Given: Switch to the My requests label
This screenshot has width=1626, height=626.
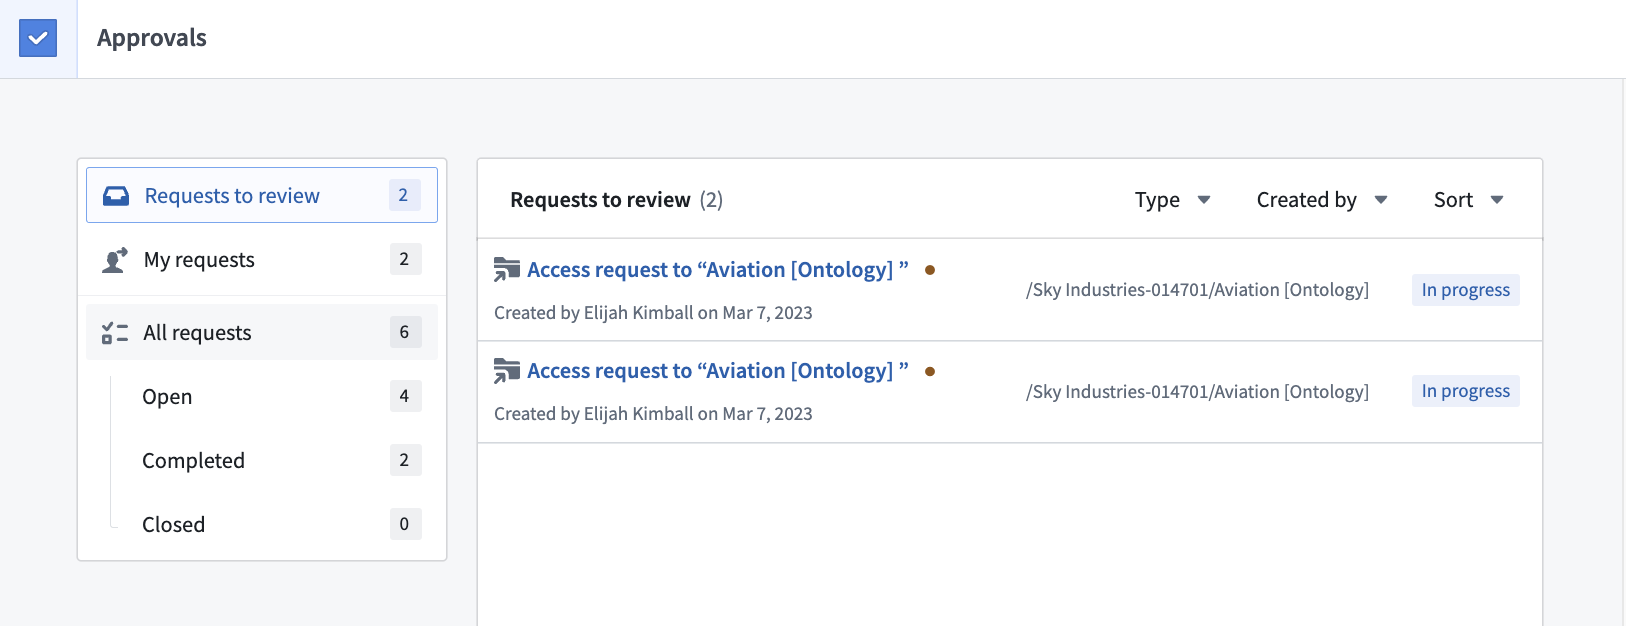Looking at the screenshot, I should coord(199,260).
